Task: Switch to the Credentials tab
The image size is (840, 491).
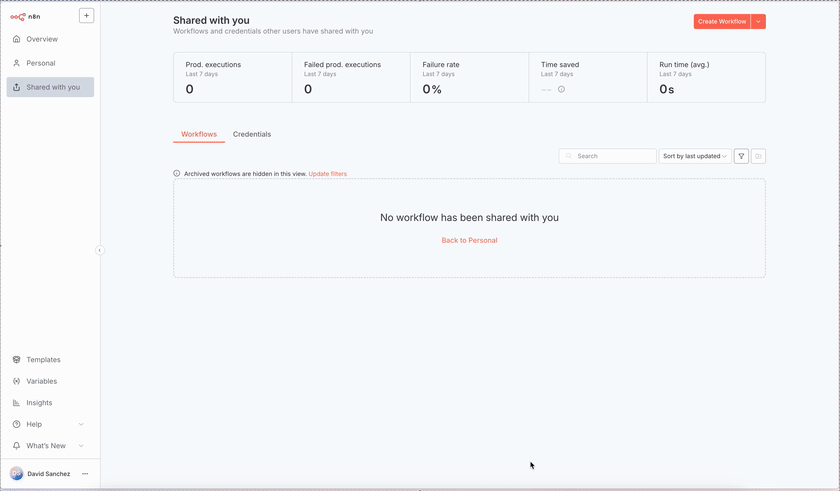Action: coord(252,134)
